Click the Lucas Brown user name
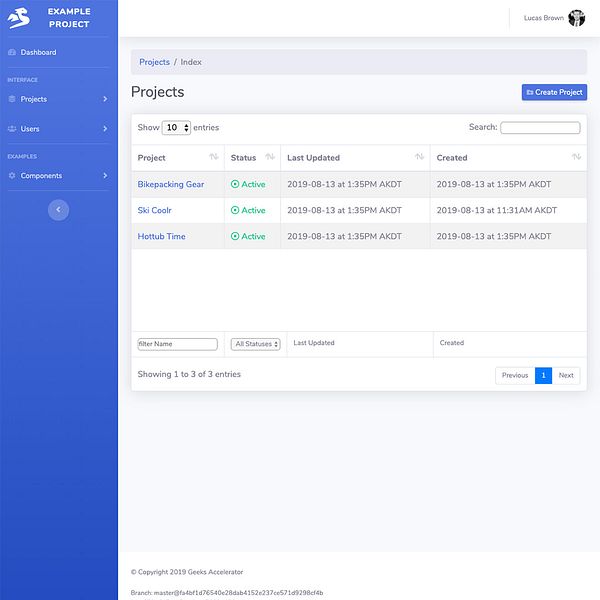600x600 pixels. coord(544,18)
